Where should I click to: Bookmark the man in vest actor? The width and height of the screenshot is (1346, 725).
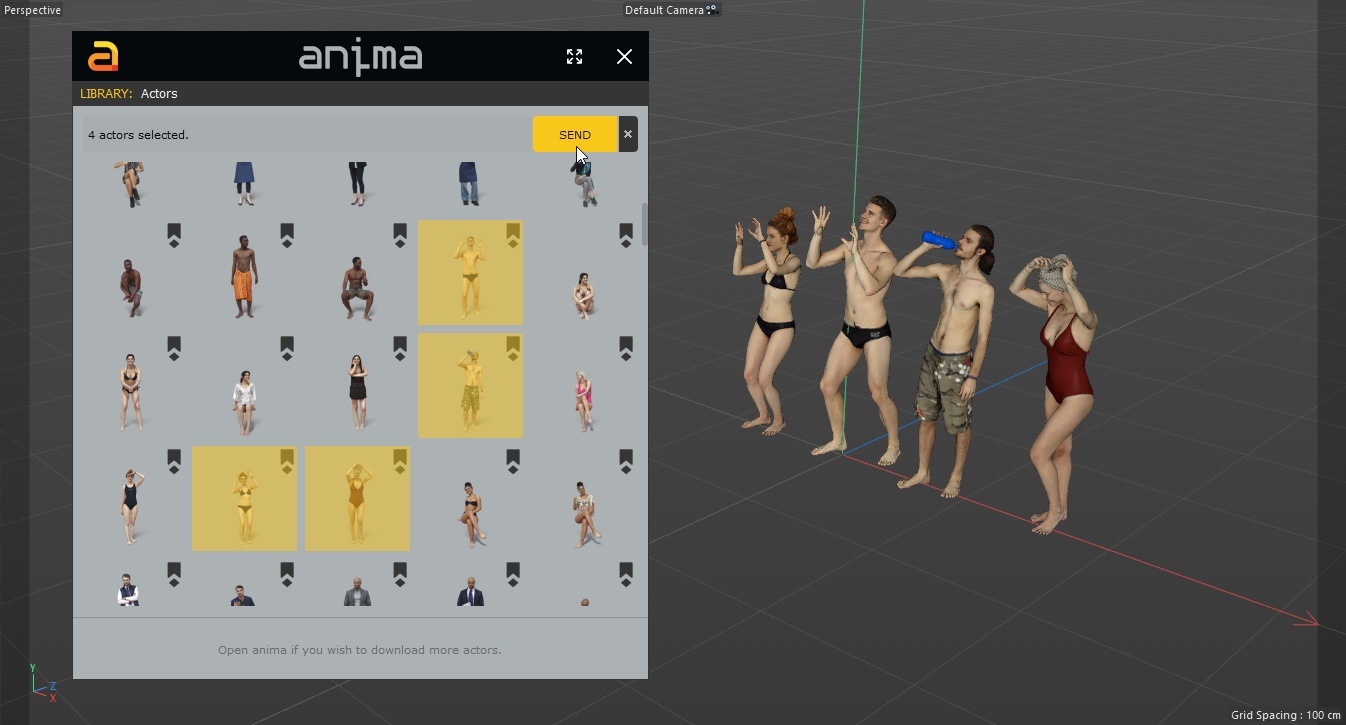[x=173, y=574]
